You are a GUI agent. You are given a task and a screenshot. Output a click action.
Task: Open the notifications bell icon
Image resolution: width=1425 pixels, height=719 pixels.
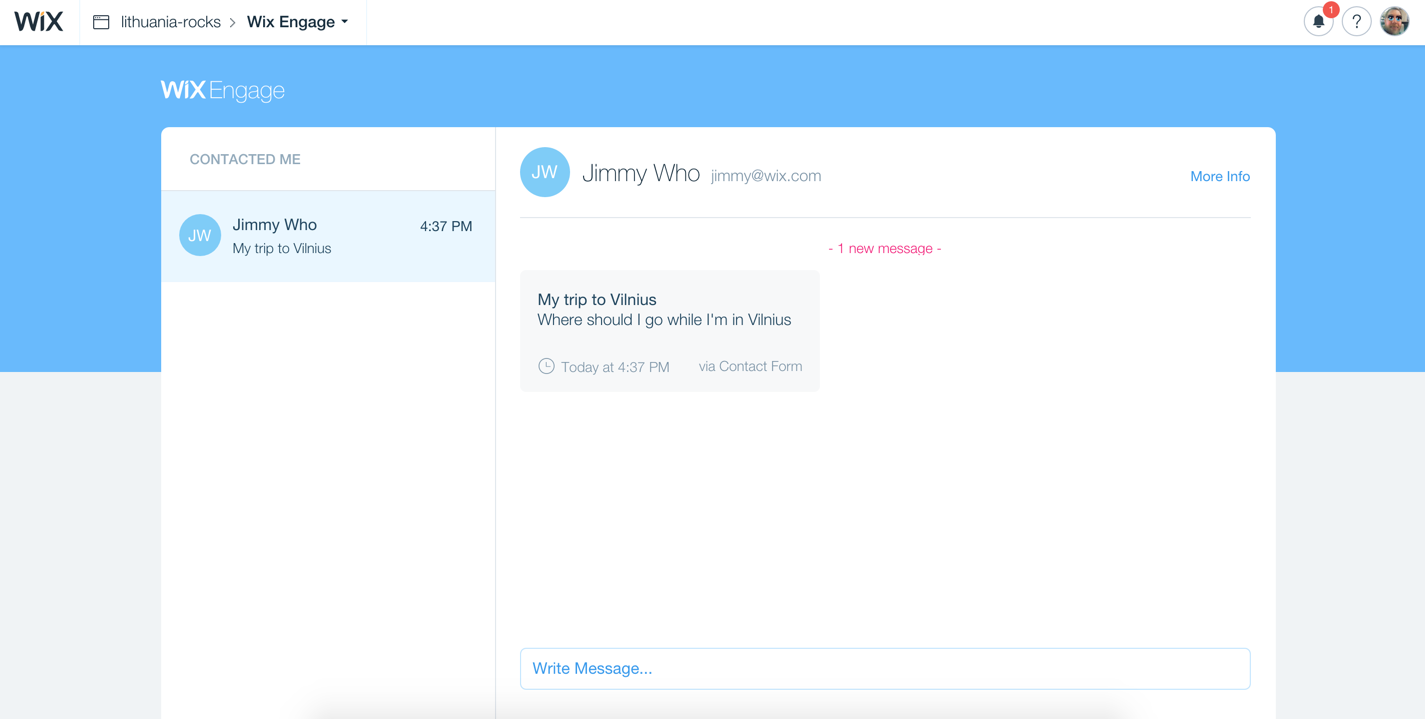tap(1319, 21)
